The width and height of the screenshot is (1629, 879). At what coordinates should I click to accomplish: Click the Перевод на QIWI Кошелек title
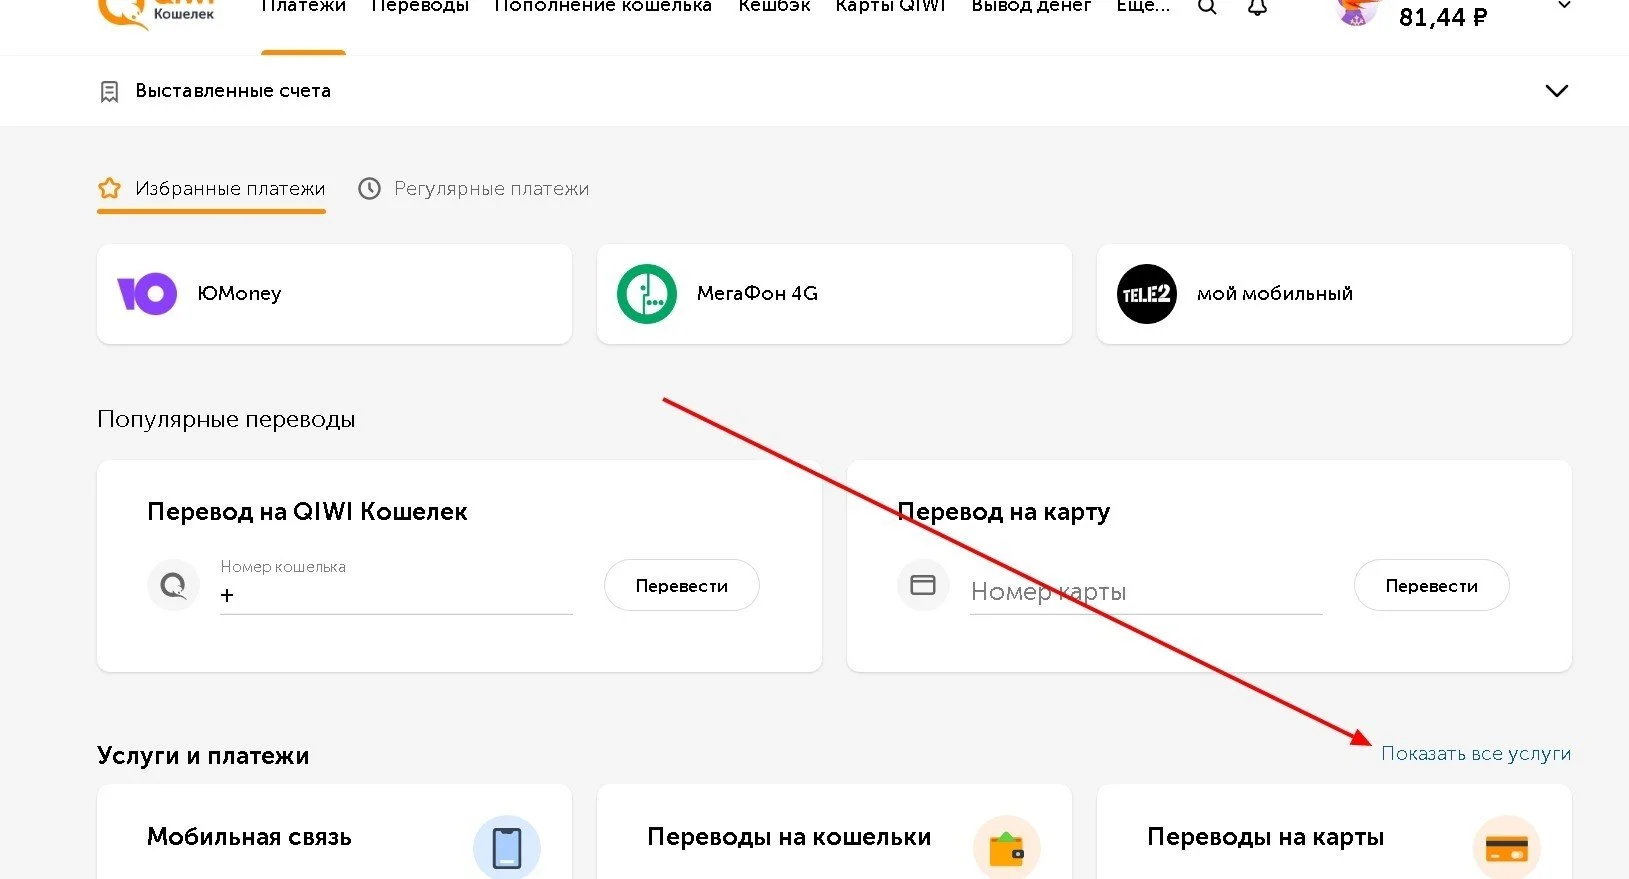click(x=307, y=512)
